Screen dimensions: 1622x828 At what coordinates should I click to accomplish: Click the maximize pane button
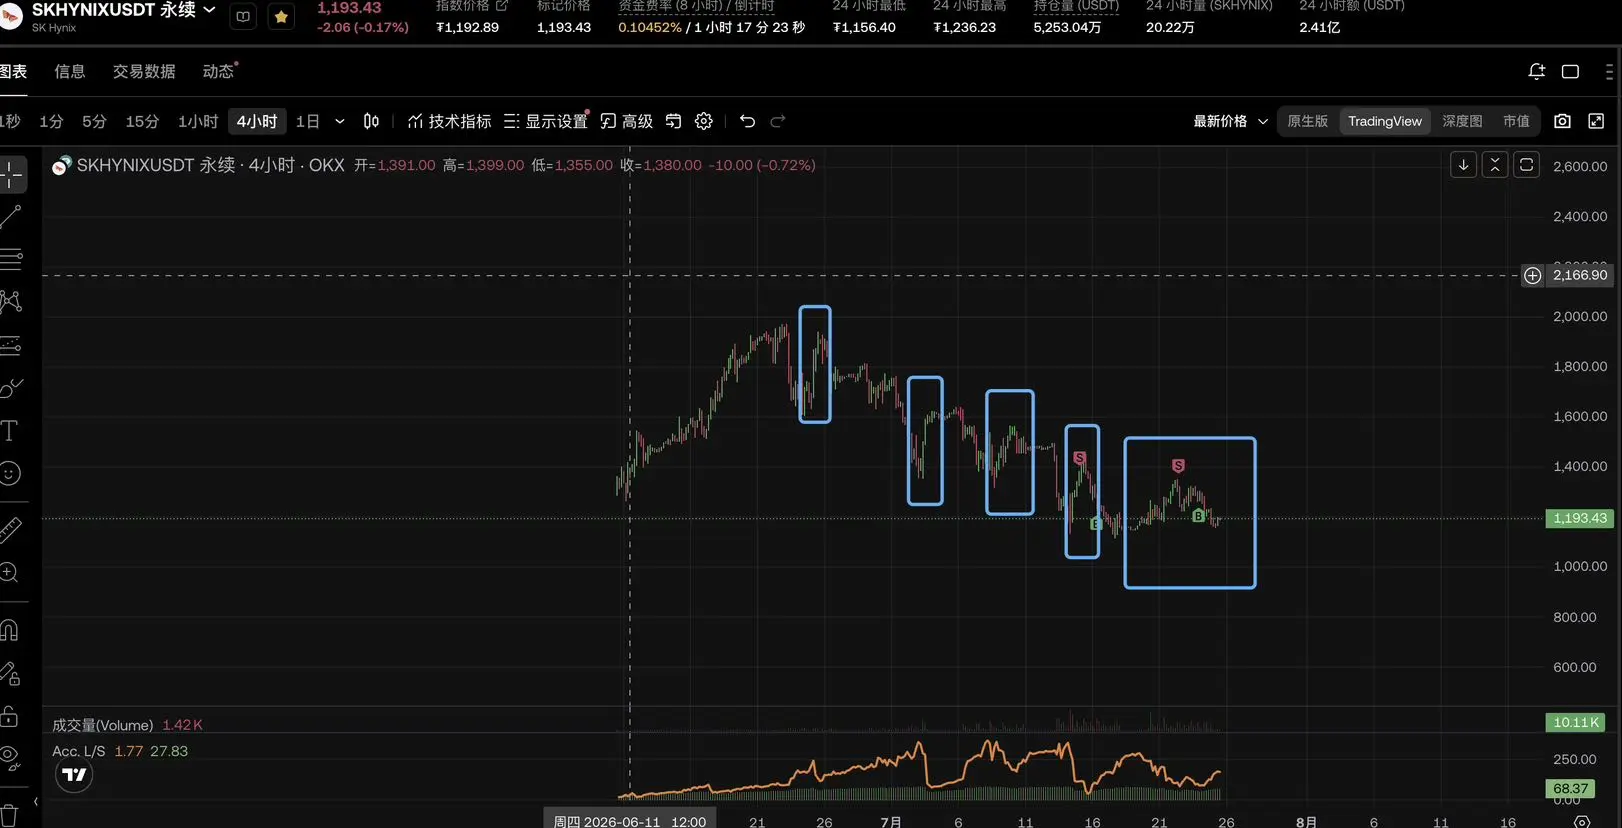click(1526, 165)
